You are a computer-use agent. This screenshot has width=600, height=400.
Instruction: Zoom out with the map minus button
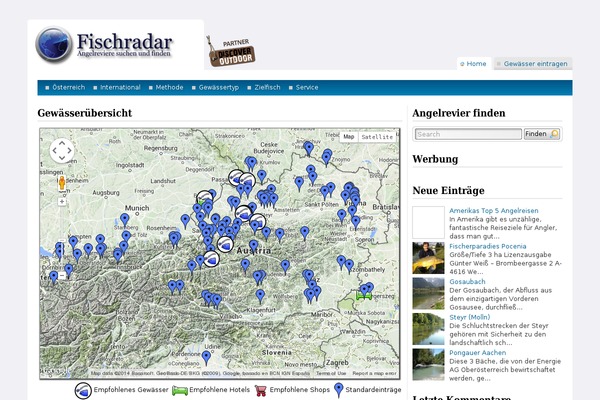(x=62, y=275)
